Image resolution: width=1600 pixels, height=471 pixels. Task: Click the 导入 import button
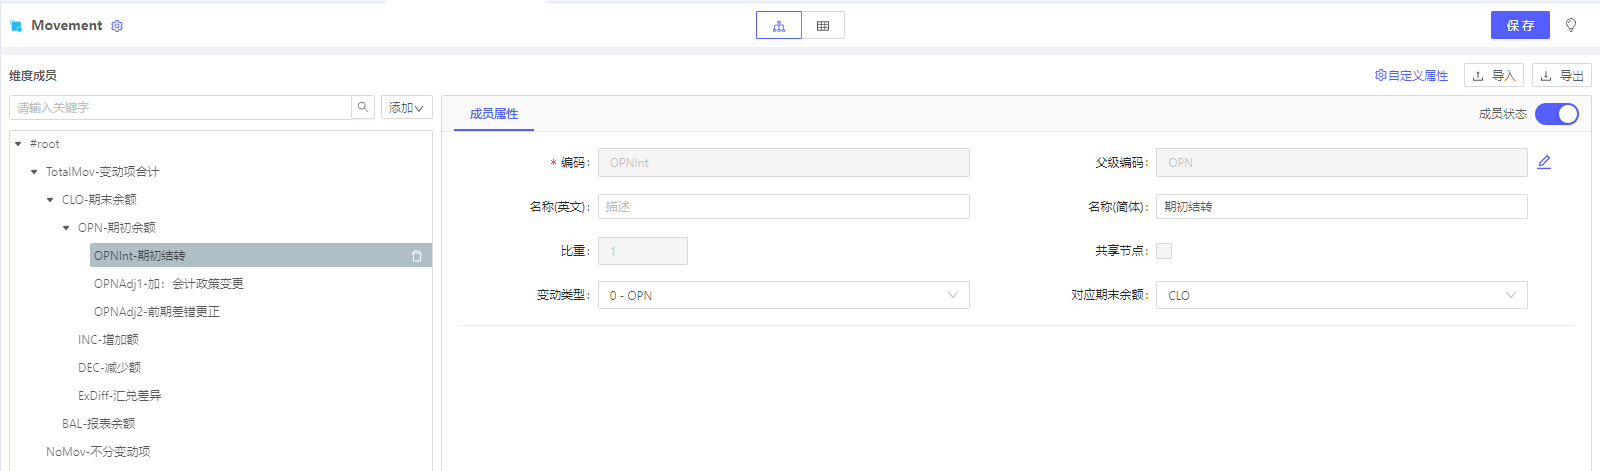point(1493,76)
